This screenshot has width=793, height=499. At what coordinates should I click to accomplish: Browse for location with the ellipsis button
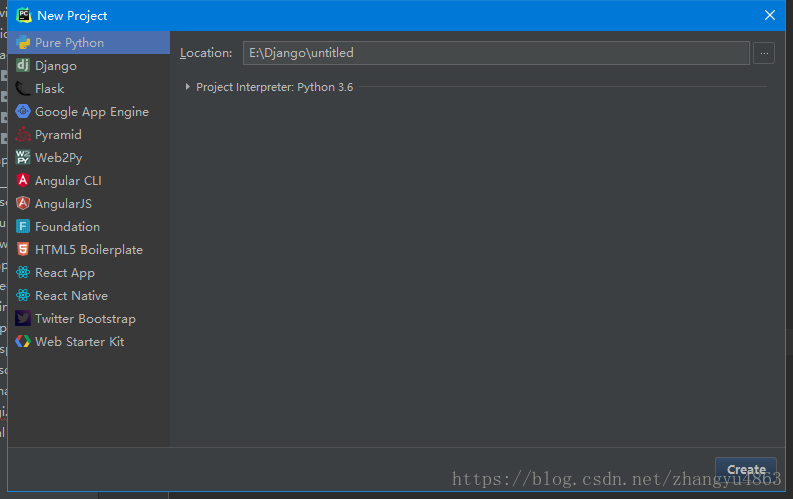point(764,53)
